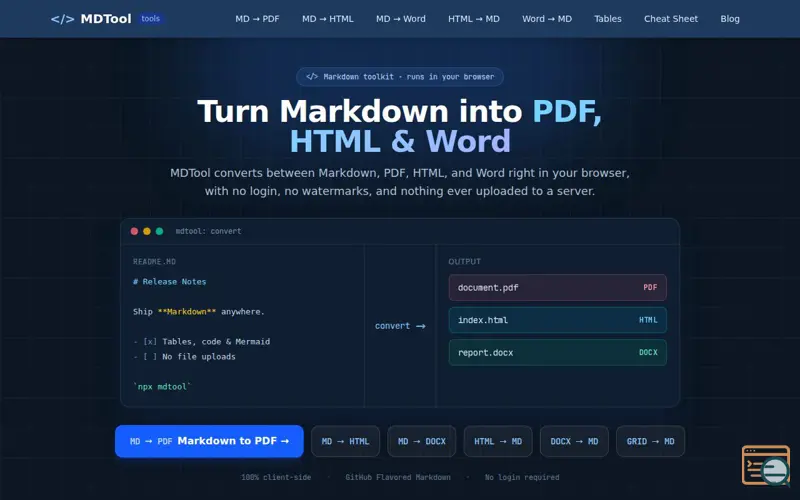Open MD → HTML in navigation bar

(328, 19)
